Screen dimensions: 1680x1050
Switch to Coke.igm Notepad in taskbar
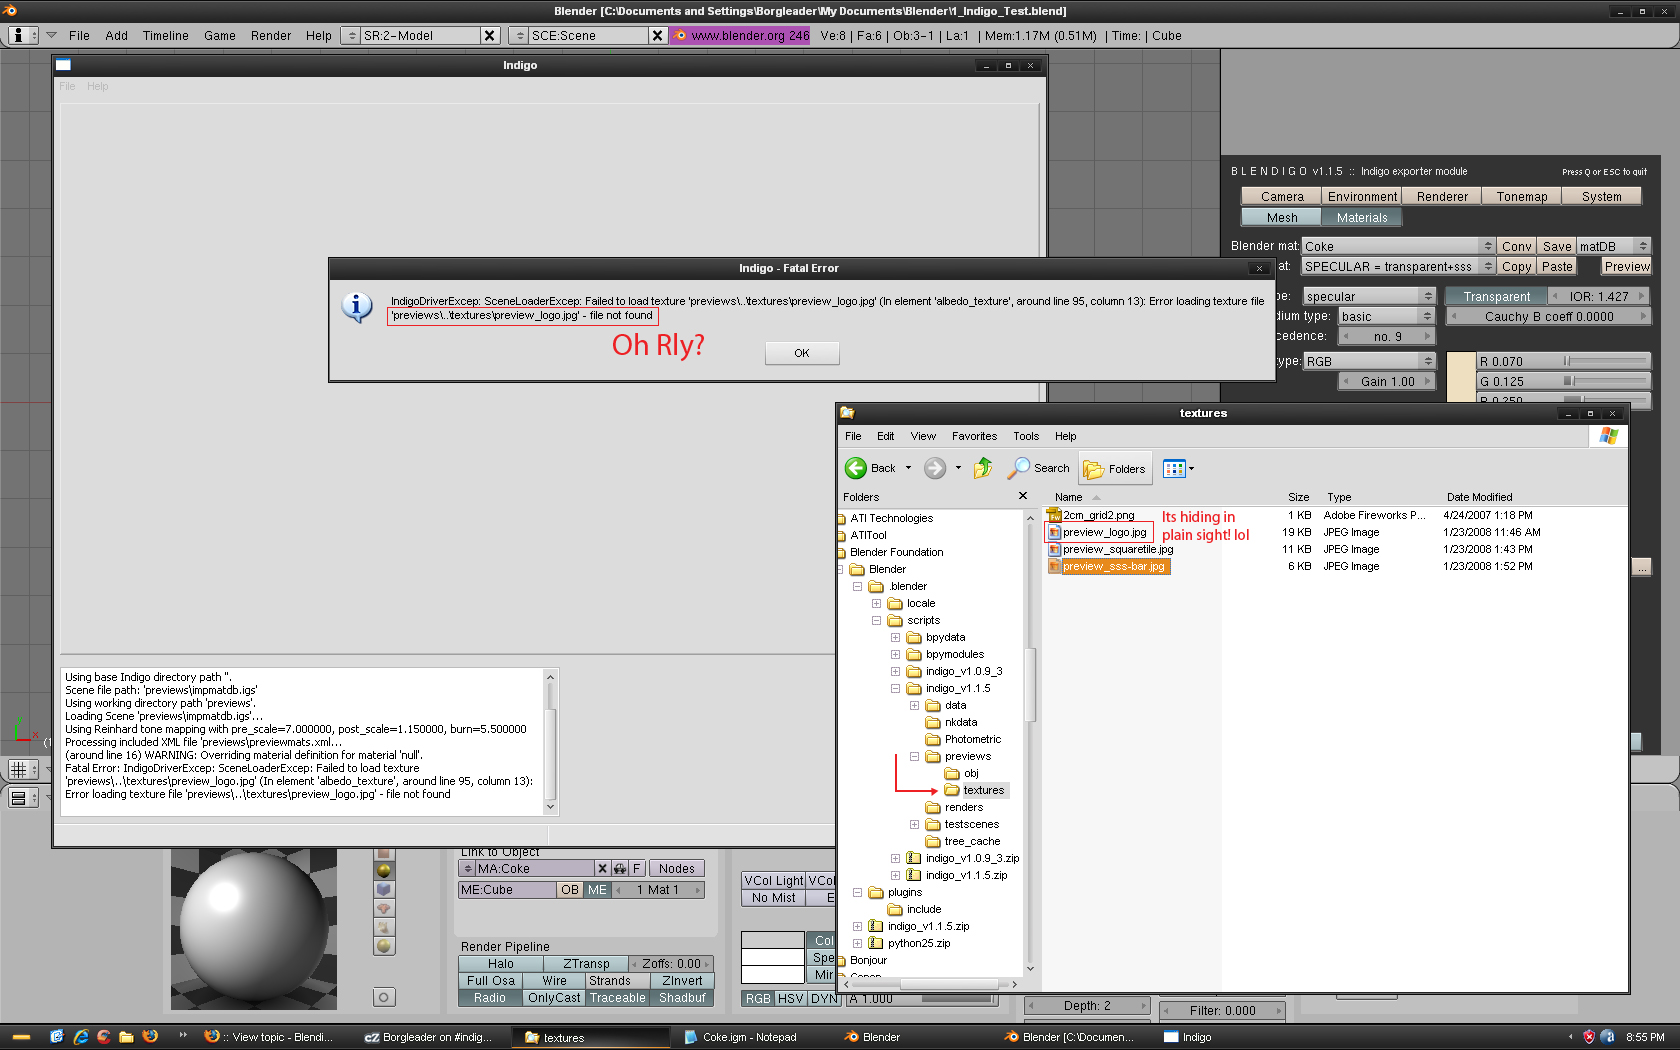pyautogui.click(x=749, y=1037)
